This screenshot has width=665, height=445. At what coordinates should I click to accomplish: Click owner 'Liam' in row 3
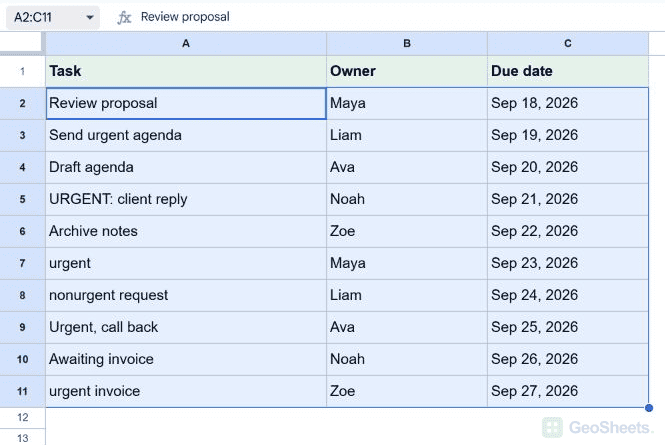point(407,135)
